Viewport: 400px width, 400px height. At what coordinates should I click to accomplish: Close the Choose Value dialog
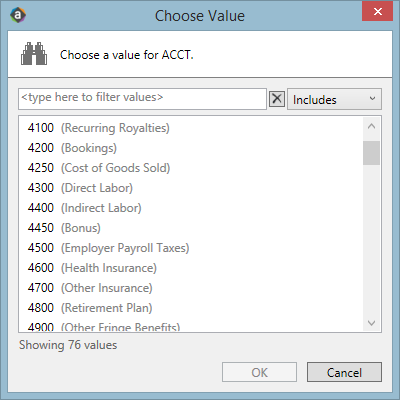[x=377, y=12]
